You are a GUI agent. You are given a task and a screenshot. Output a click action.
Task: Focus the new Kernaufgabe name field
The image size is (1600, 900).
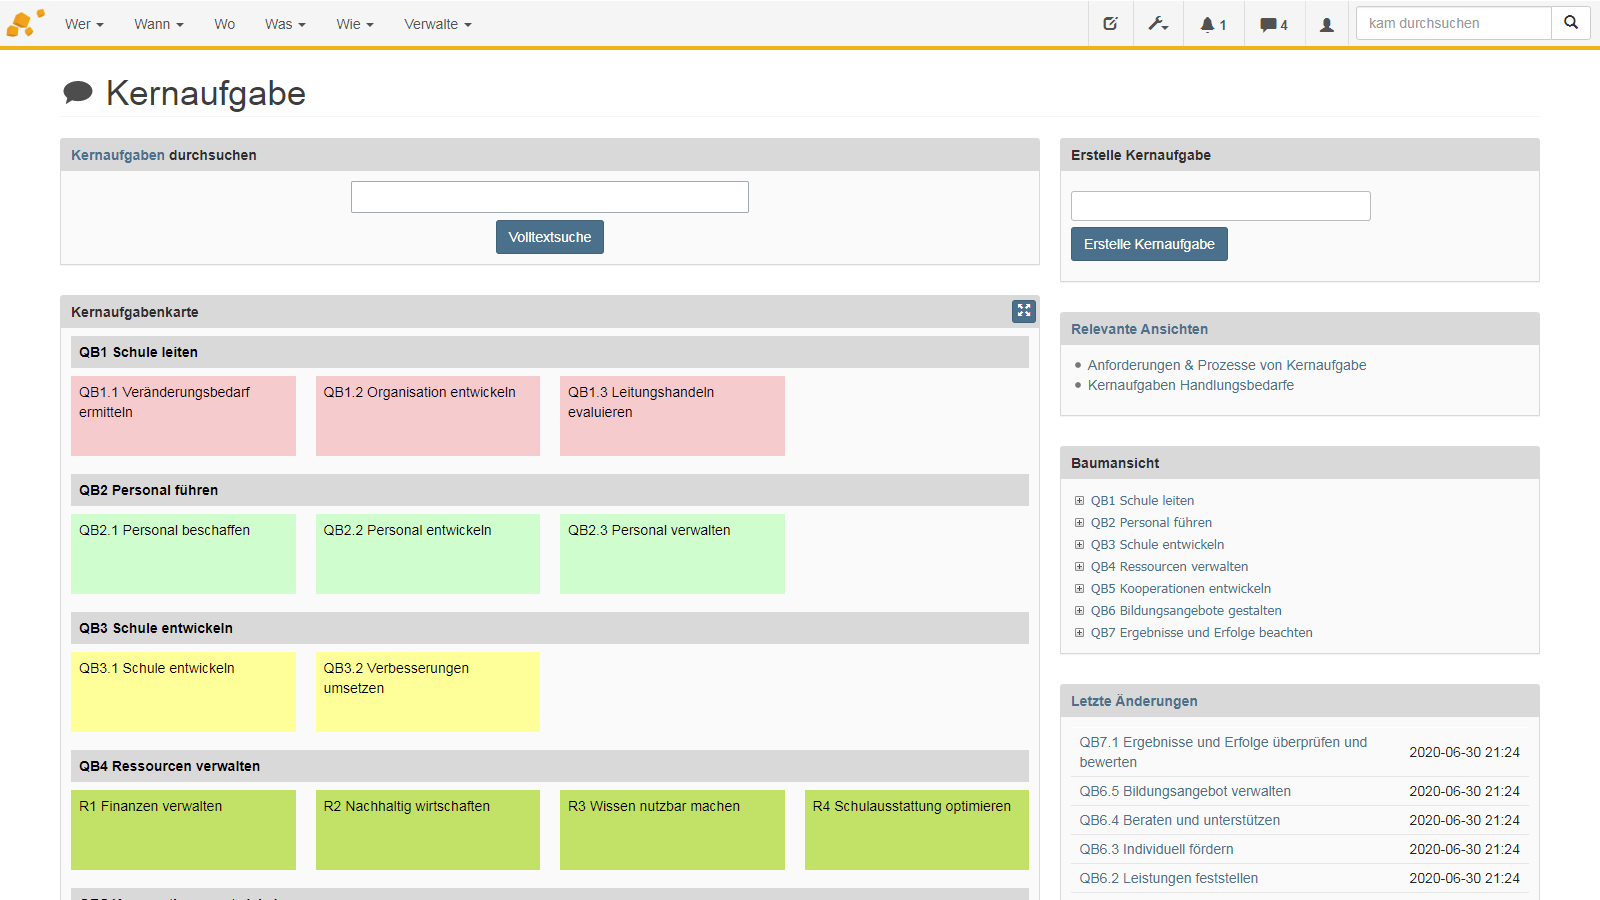pos(1221,206)
